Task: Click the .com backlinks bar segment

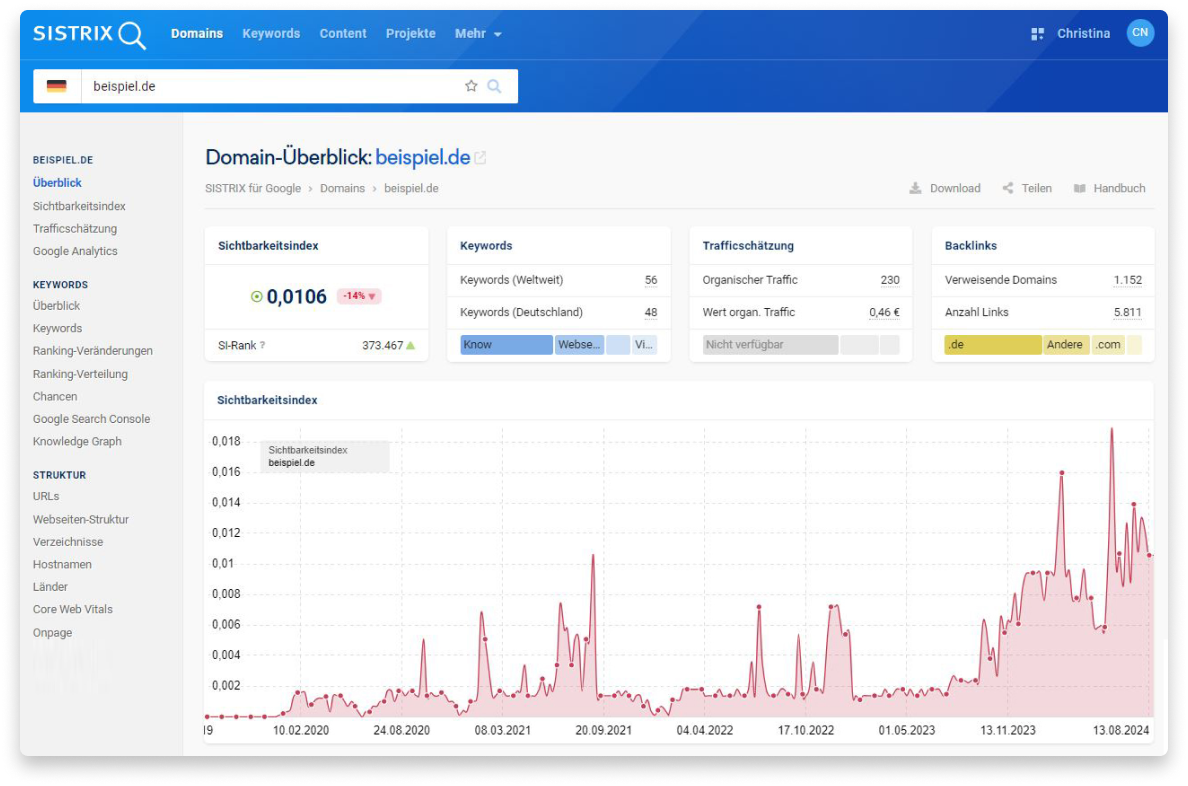Action: click(x=1108, y=345)
